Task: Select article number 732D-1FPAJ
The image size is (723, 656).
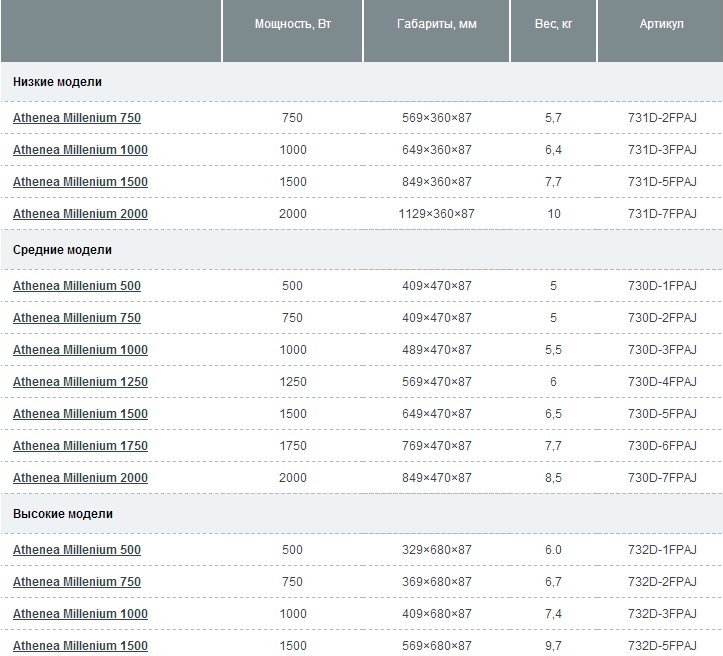Action: pos(662,550)
